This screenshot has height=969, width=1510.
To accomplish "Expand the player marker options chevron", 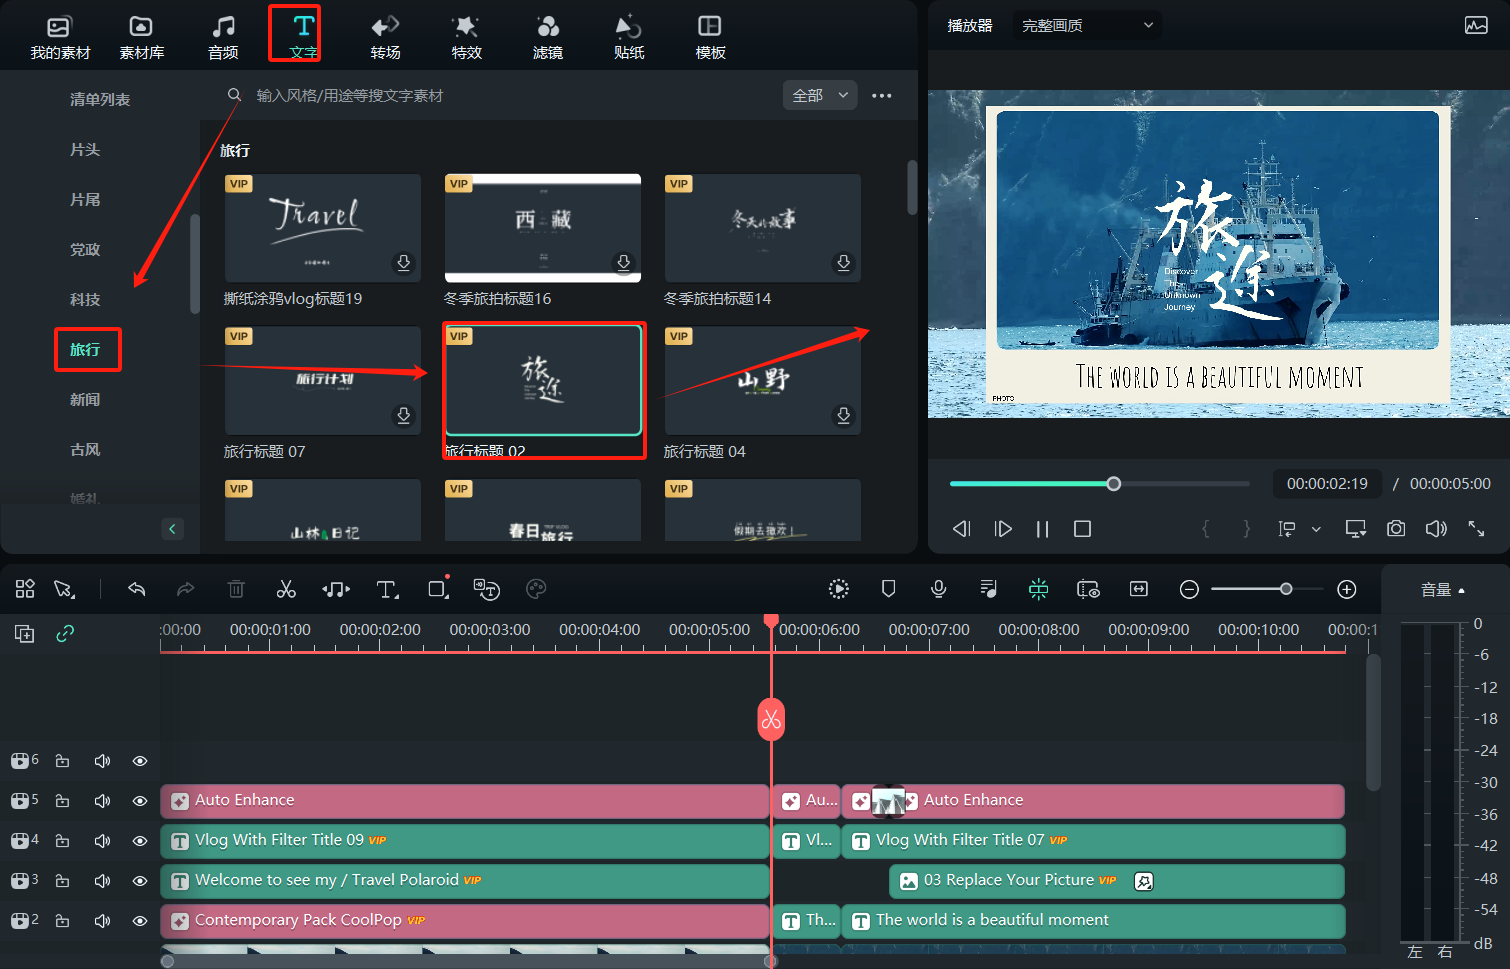I will (x=1316, y=529).
